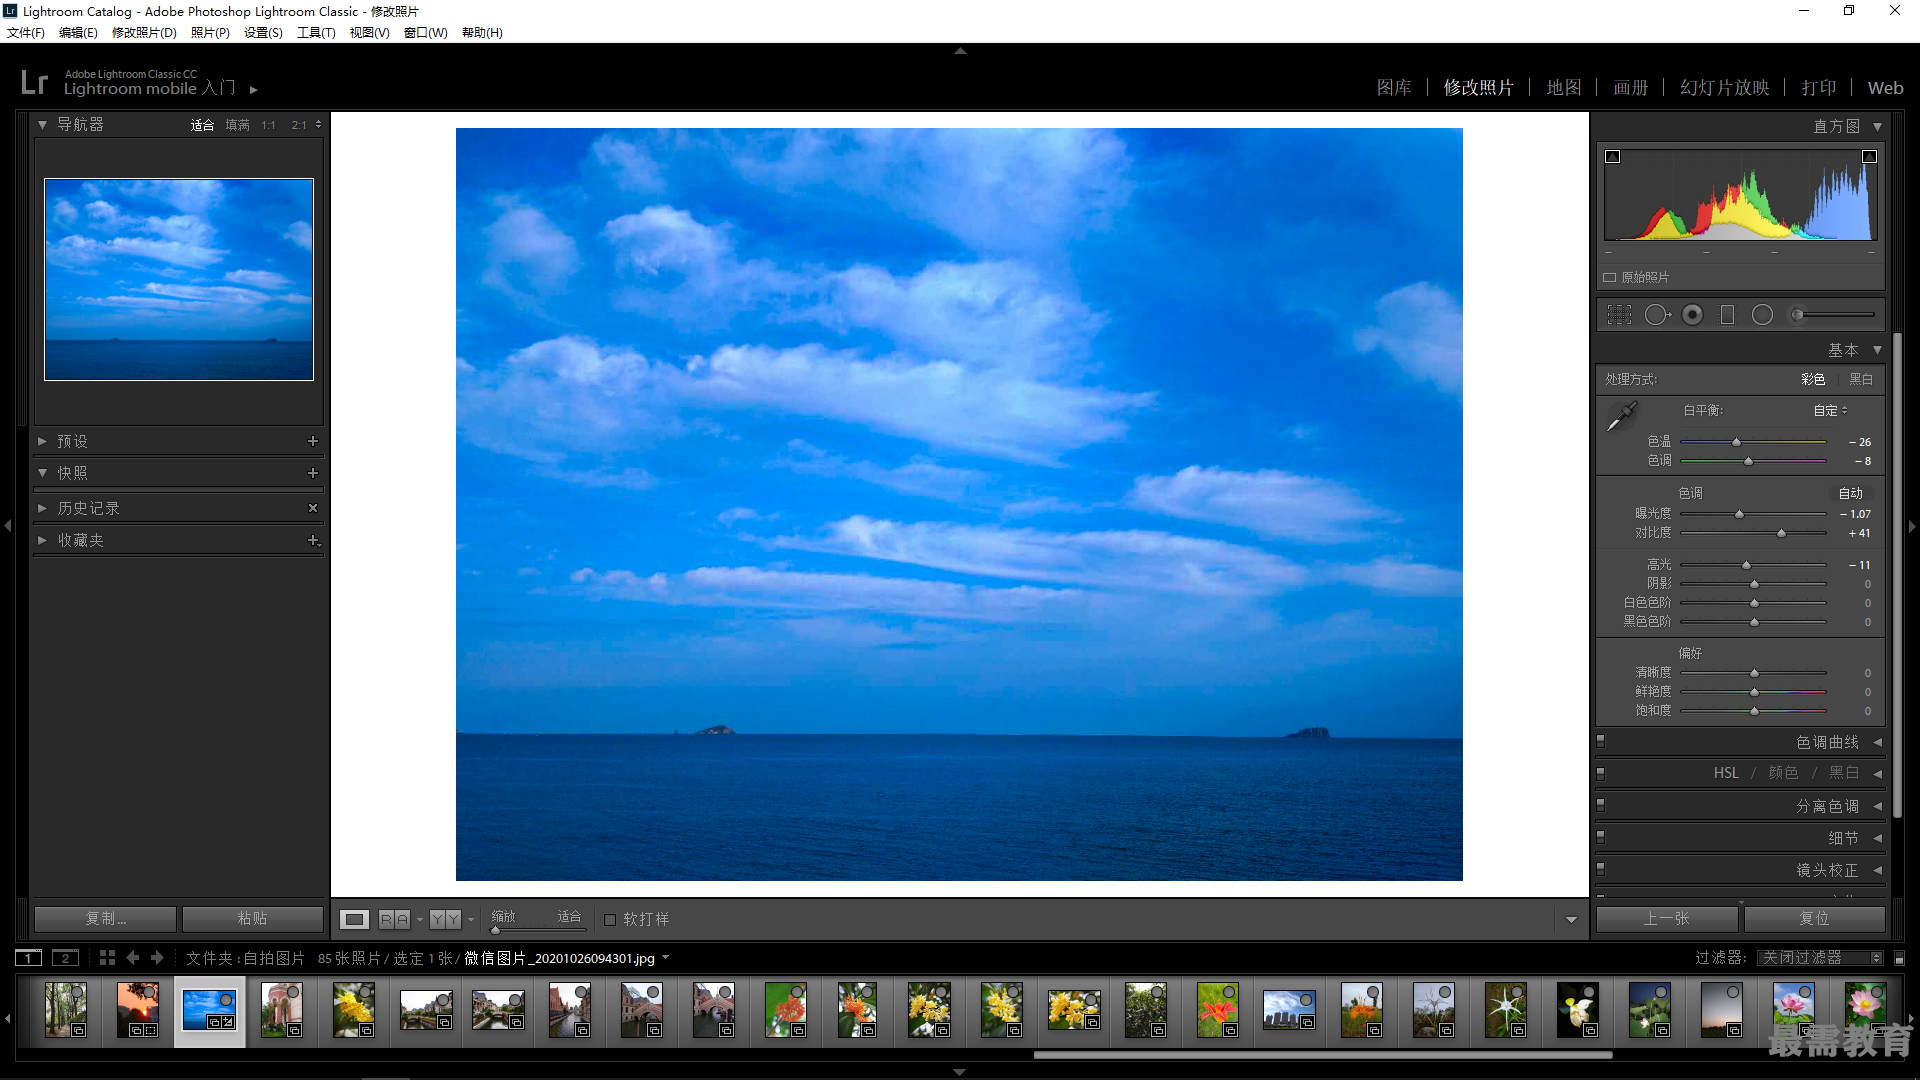The image size is (1920, 1080).
Task: Select the Adjustment Brush tool
Action: pyautogui.click(x=1832, y=315)
